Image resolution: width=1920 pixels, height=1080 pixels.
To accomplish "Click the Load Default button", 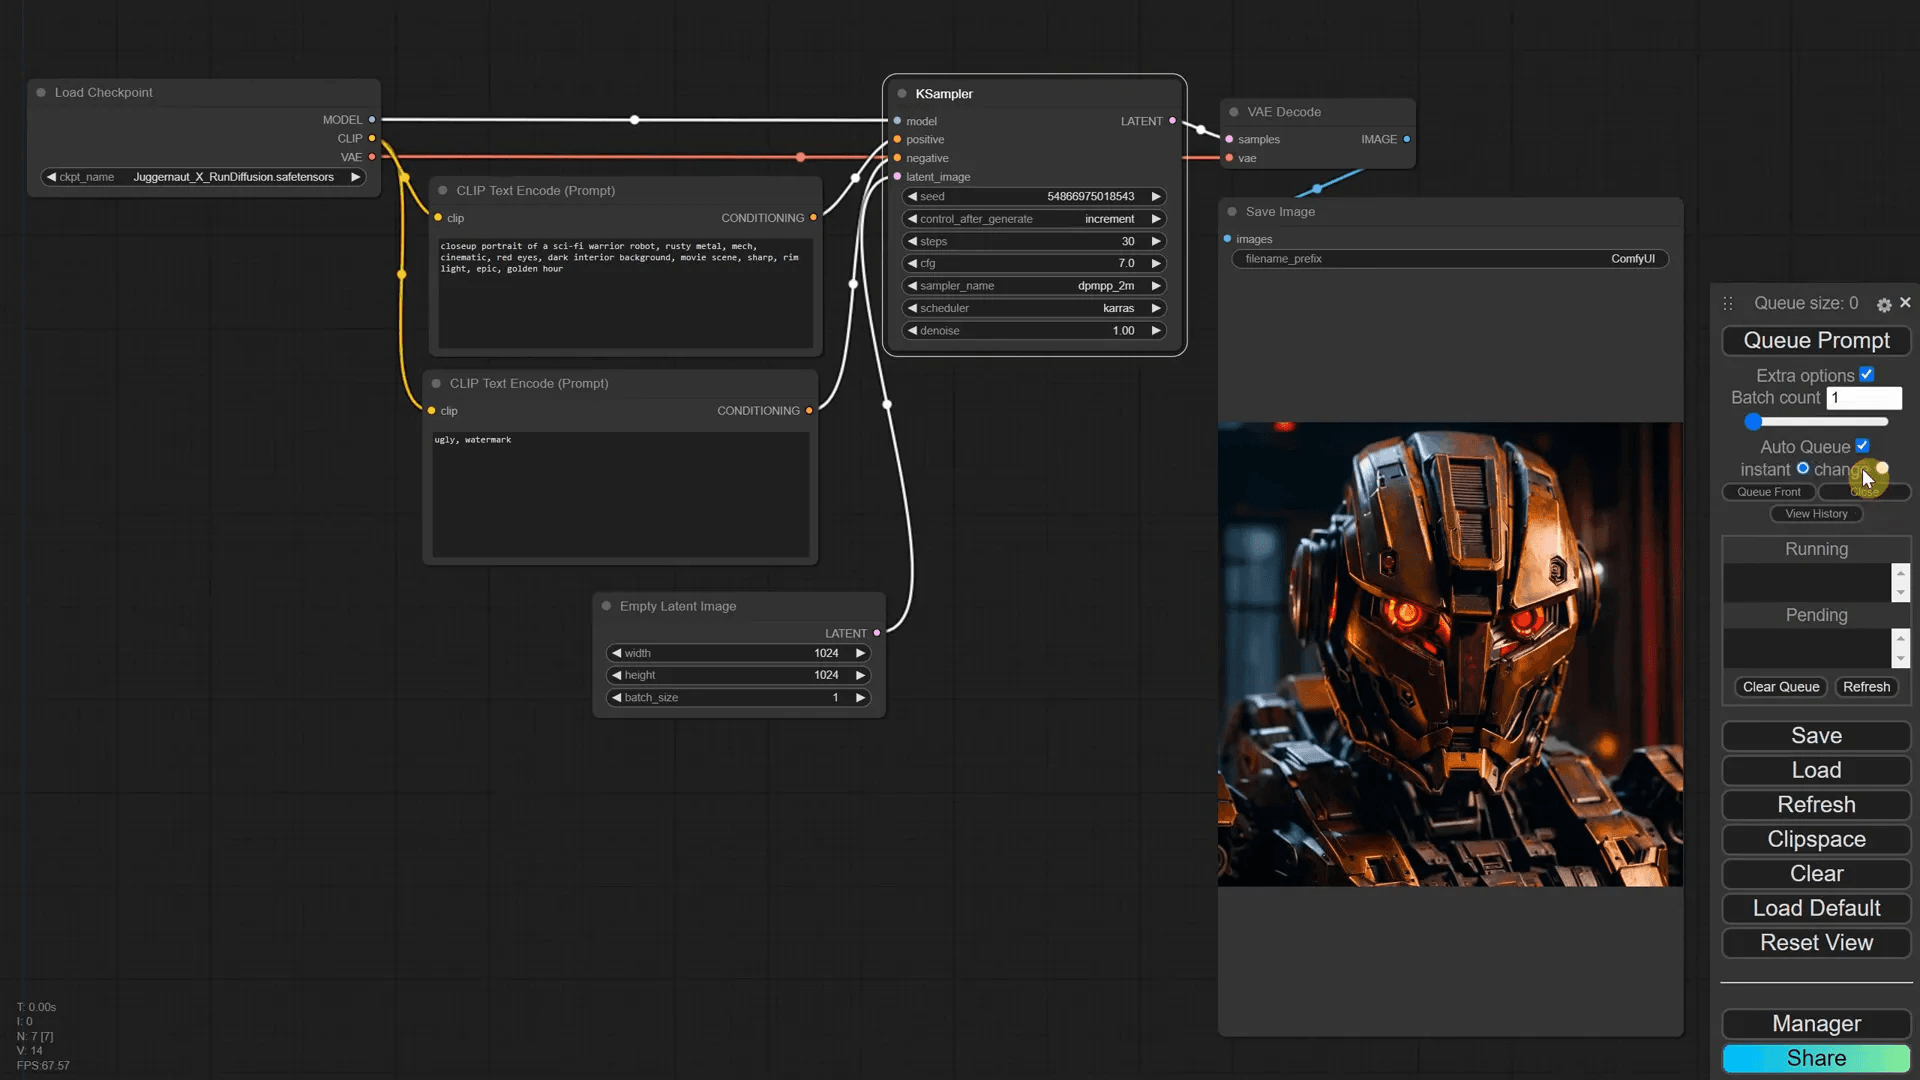I will [x=1816, y=908].
